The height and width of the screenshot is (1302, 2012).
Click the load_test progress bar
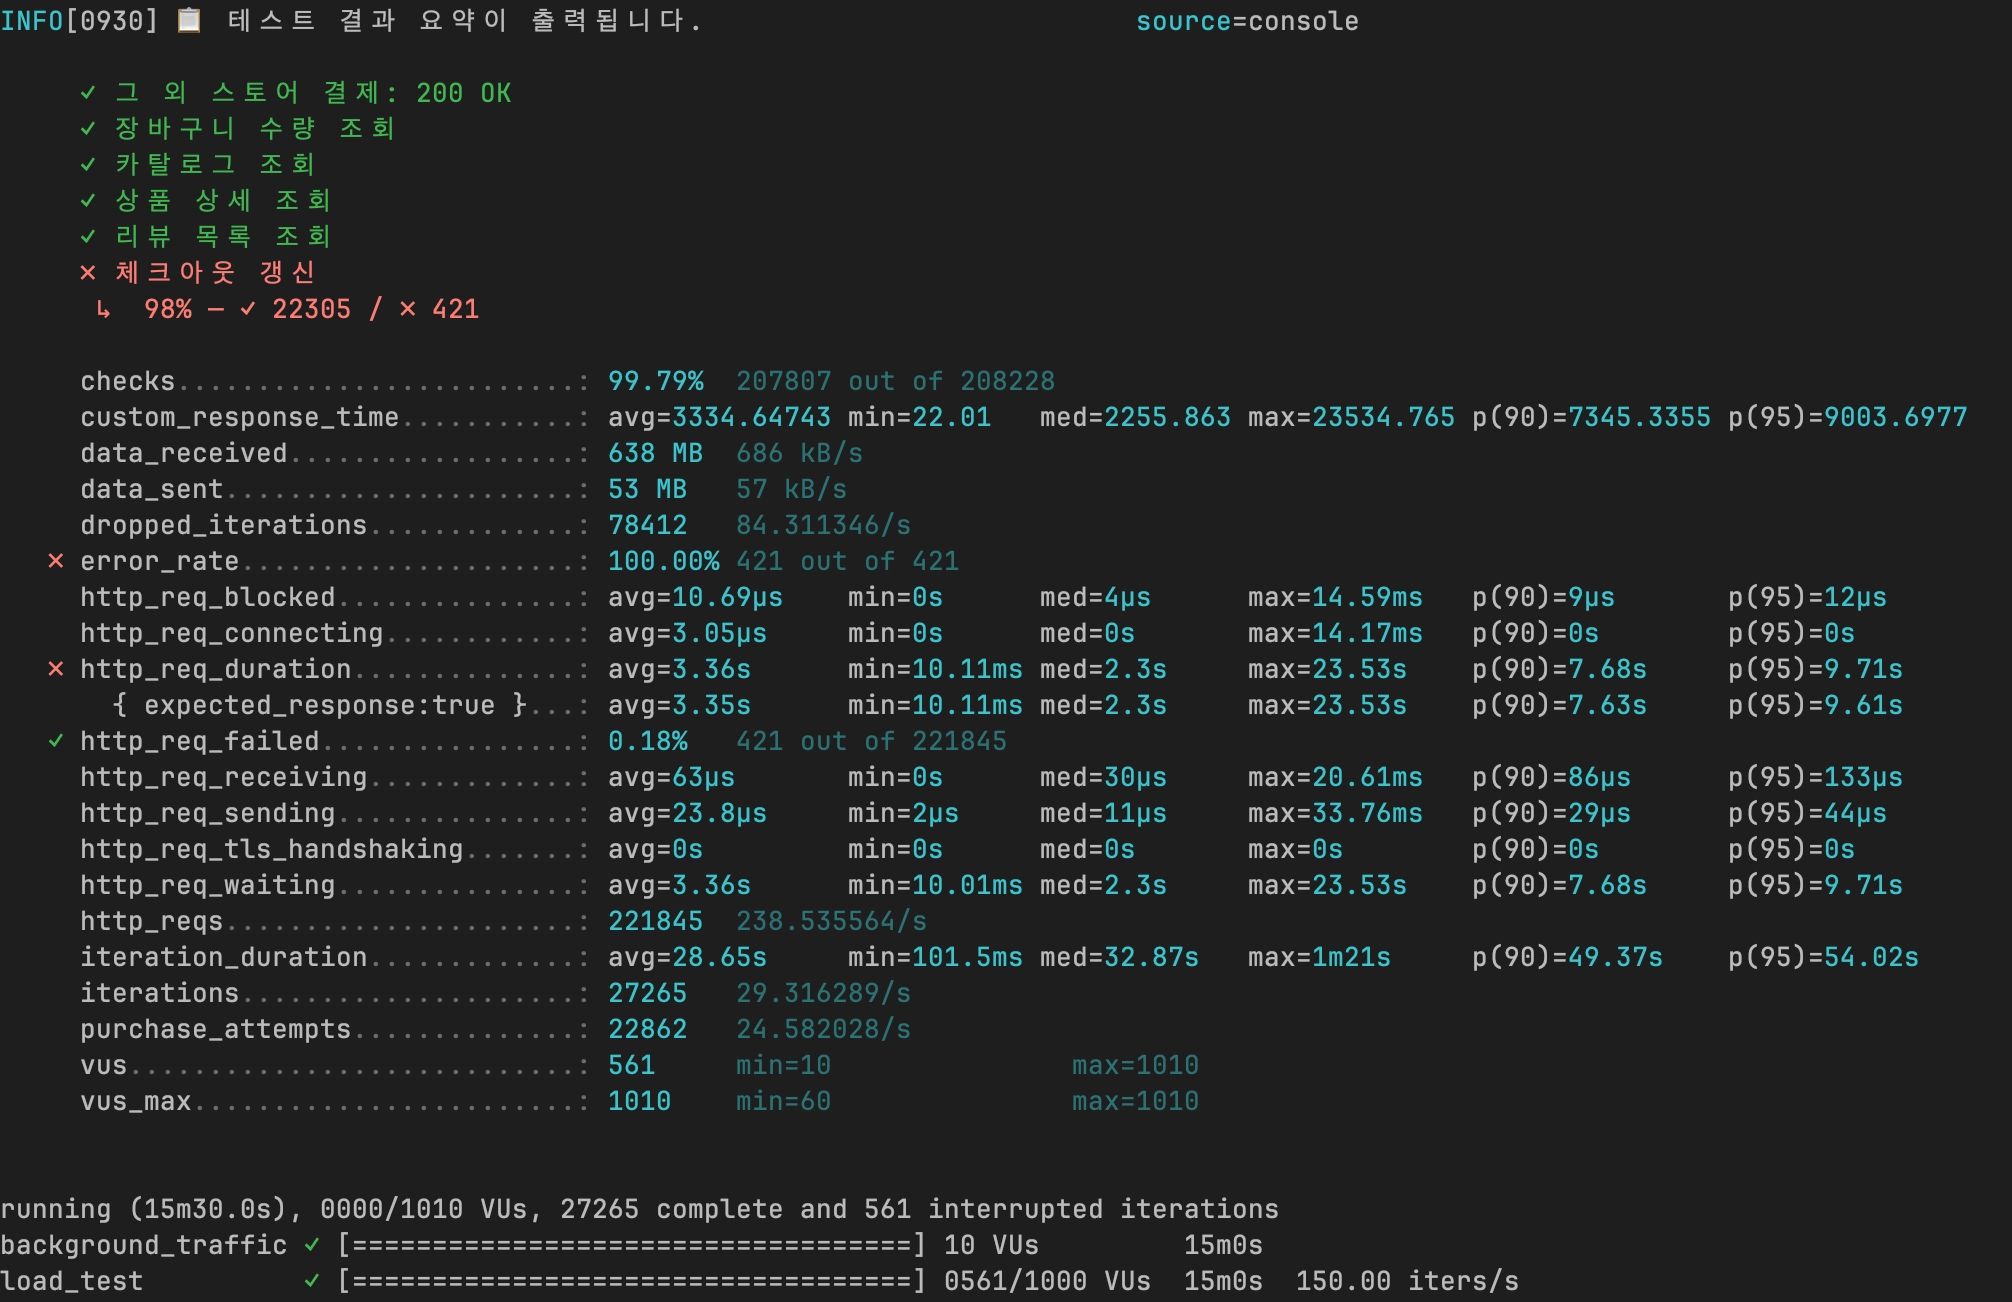click(632, 1281)
